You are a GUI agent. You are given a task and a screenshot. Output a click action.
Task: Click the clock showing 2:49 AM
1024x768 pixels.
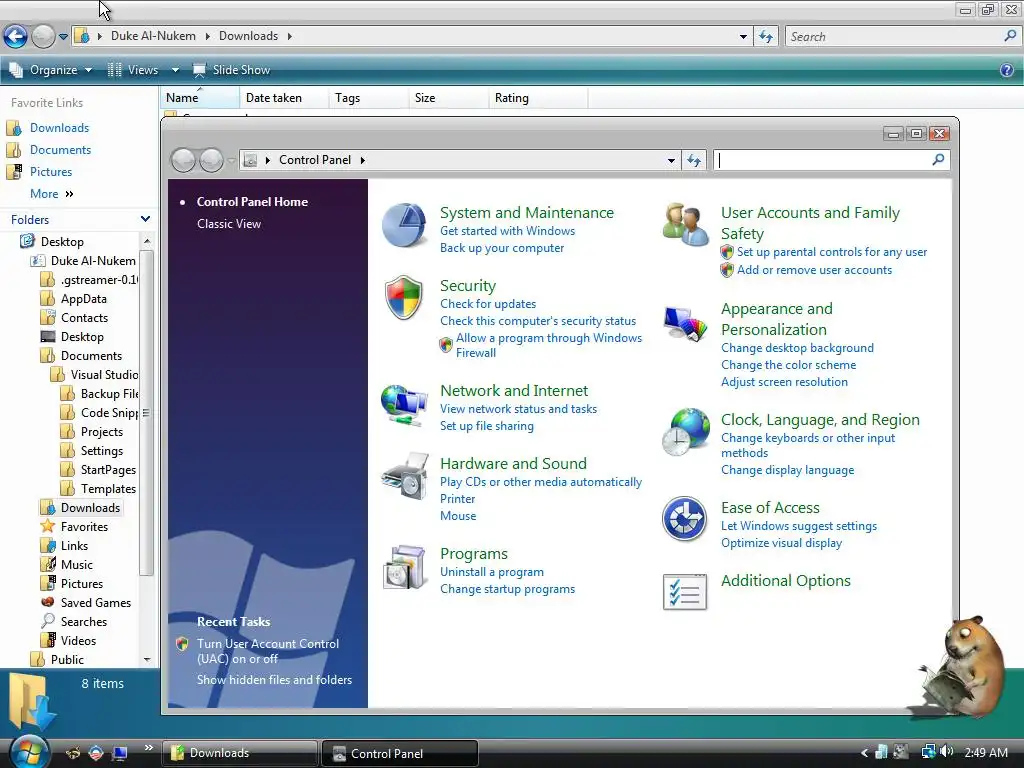click(x=986, y=753)
